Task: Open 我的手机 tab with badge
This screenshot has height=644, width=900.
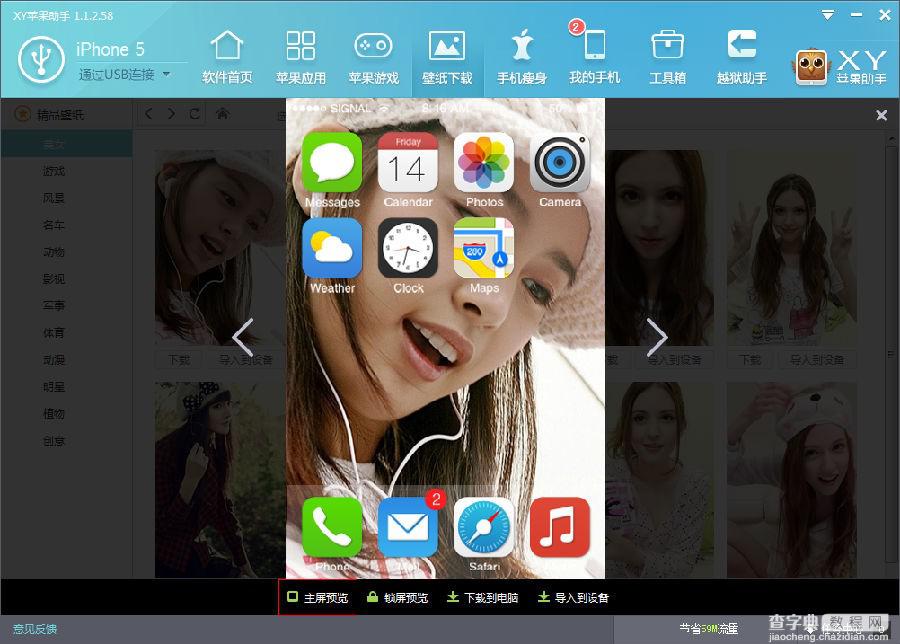Action: point(595,56)
